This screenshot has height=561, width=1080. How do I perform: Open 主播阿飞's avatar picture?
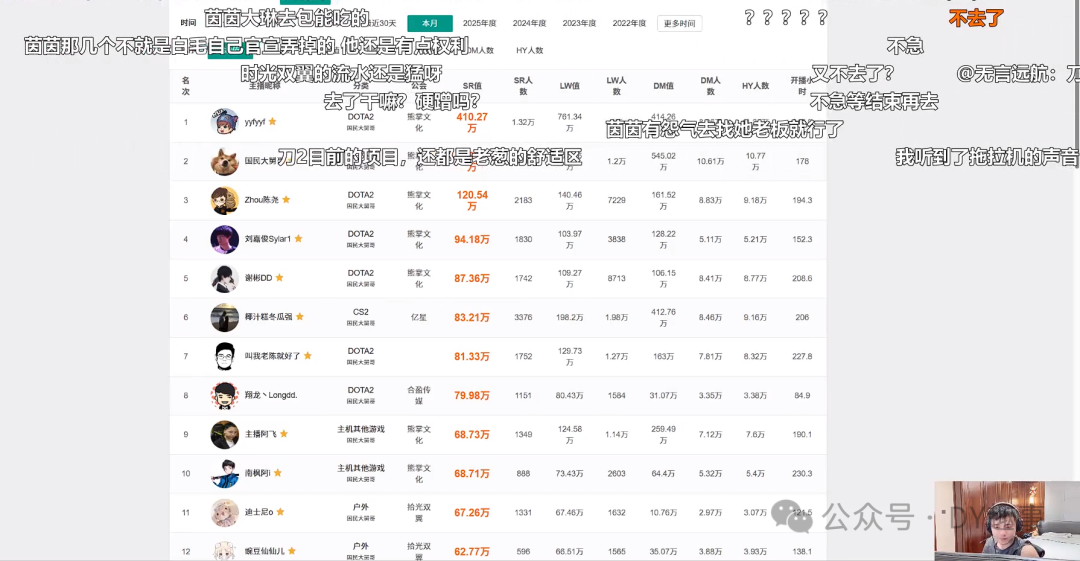tap(225, 434)
